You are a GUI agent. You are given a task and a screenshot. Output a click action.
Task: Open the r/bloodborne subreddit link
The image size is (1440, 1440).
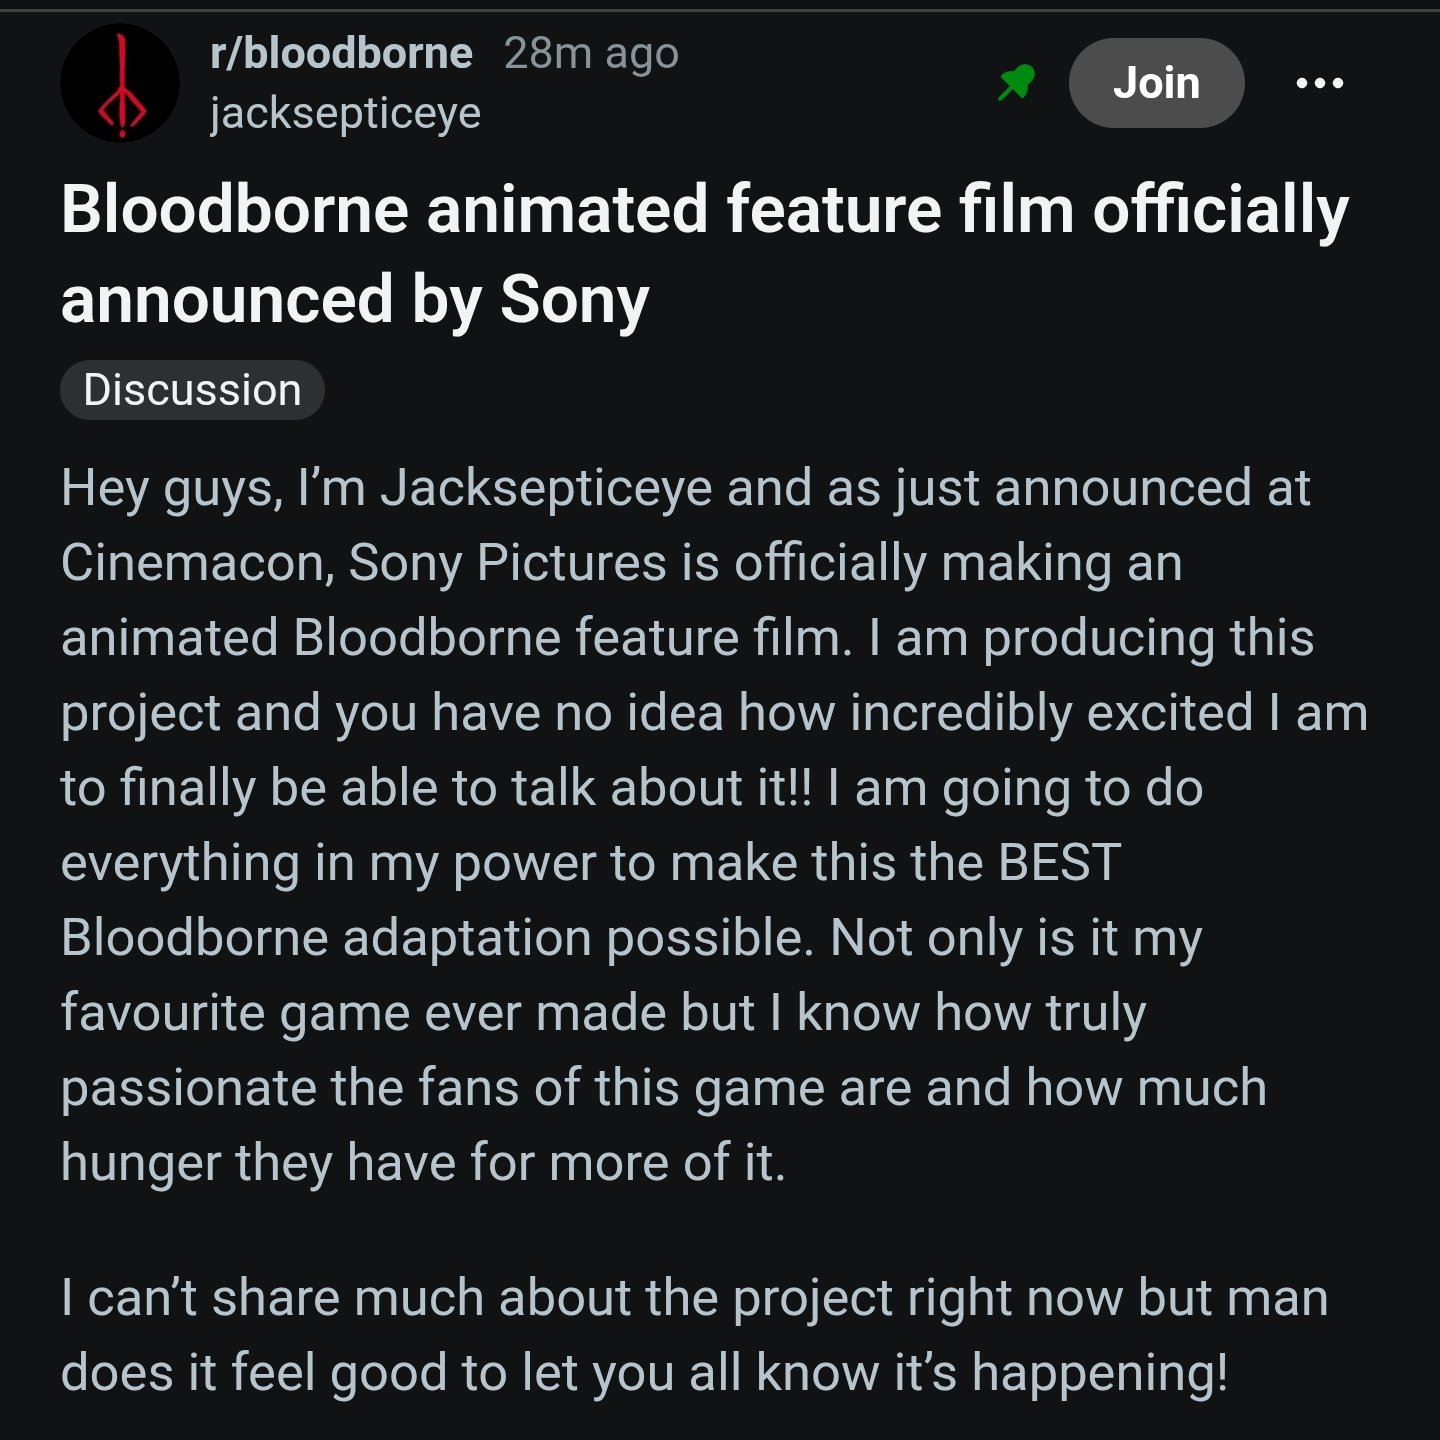[341, 53]
